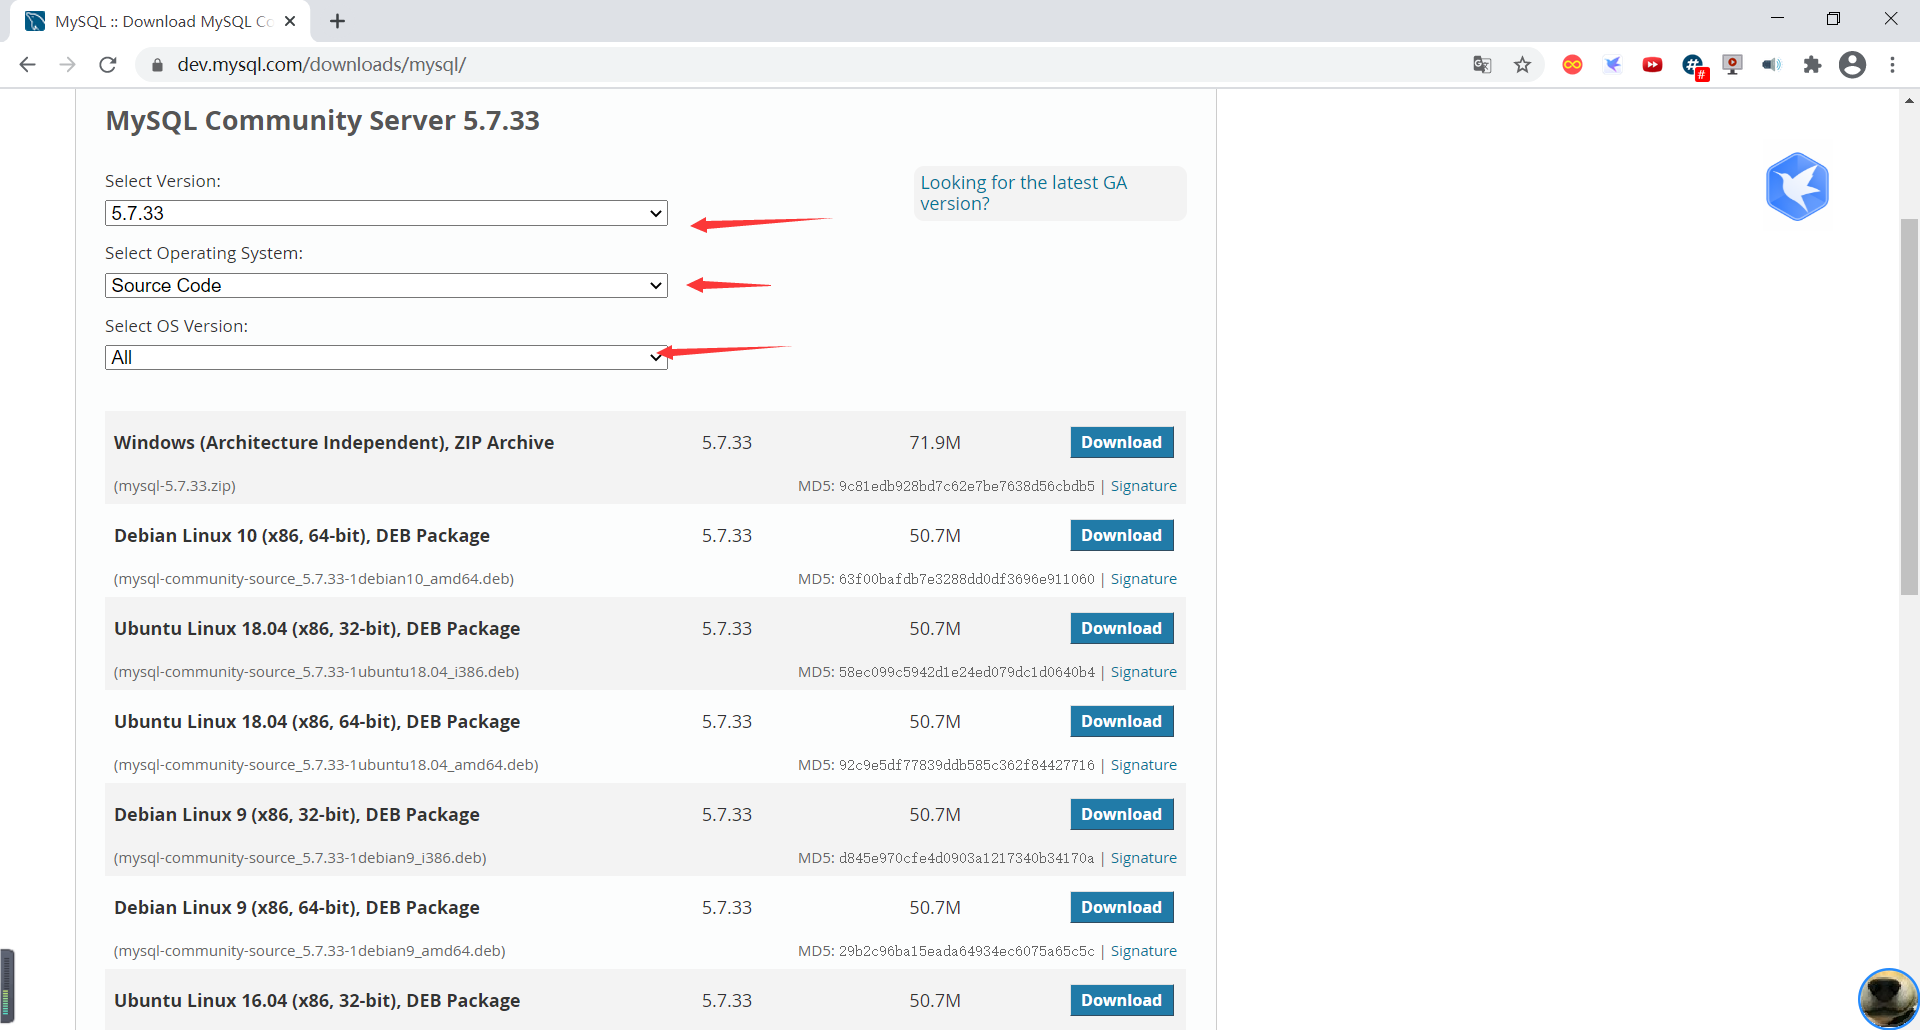Image resolution: width=1920 pixels, height=1030 pixels.
Task: Download Debian Linux 9 32-bit DEB Package
Action: (1121, 814)
